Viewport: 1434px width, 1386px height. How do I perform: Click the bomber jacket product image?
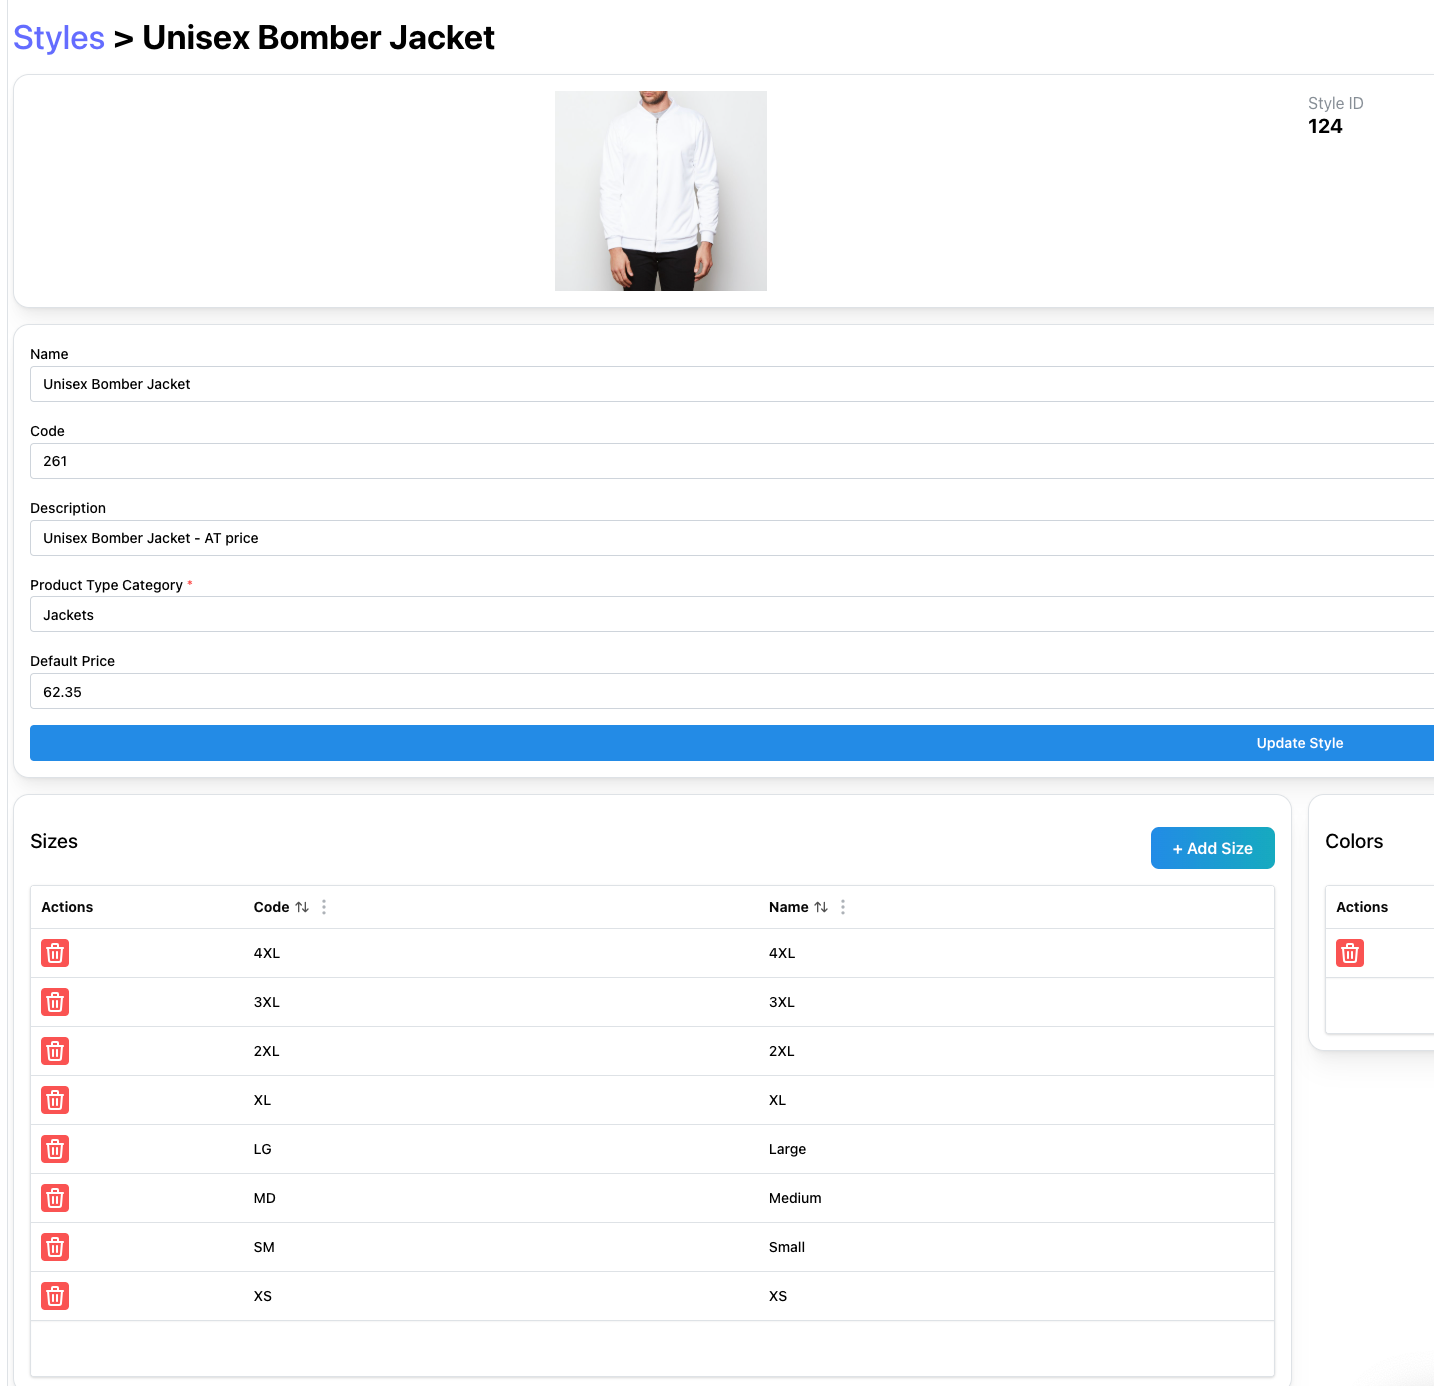pyautogui.click(x=661, y=191)
